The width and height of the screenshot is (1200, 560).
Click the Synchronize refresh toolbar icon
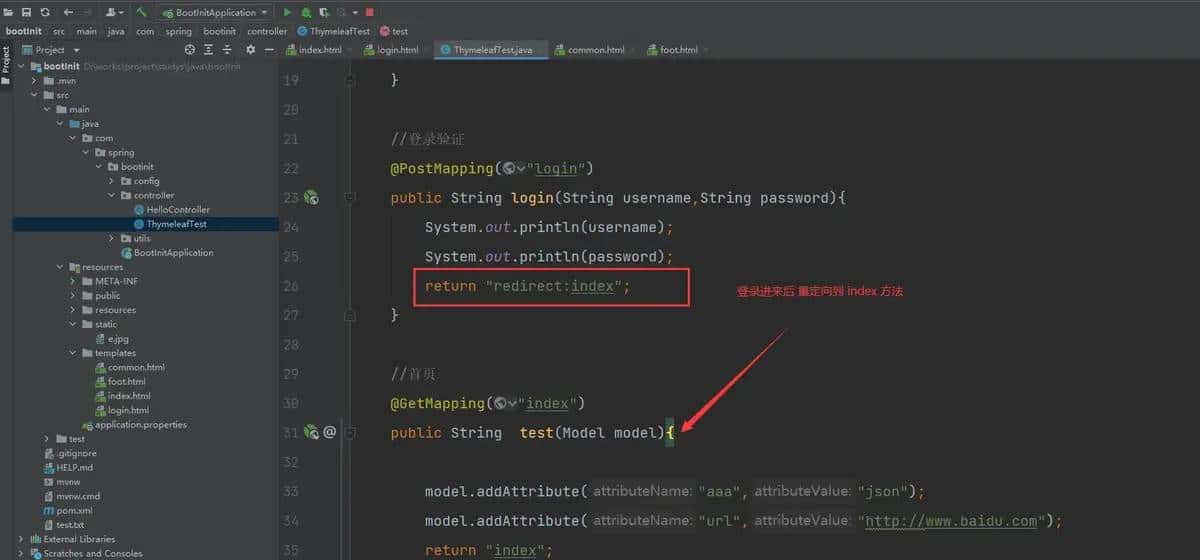[46, 12]
